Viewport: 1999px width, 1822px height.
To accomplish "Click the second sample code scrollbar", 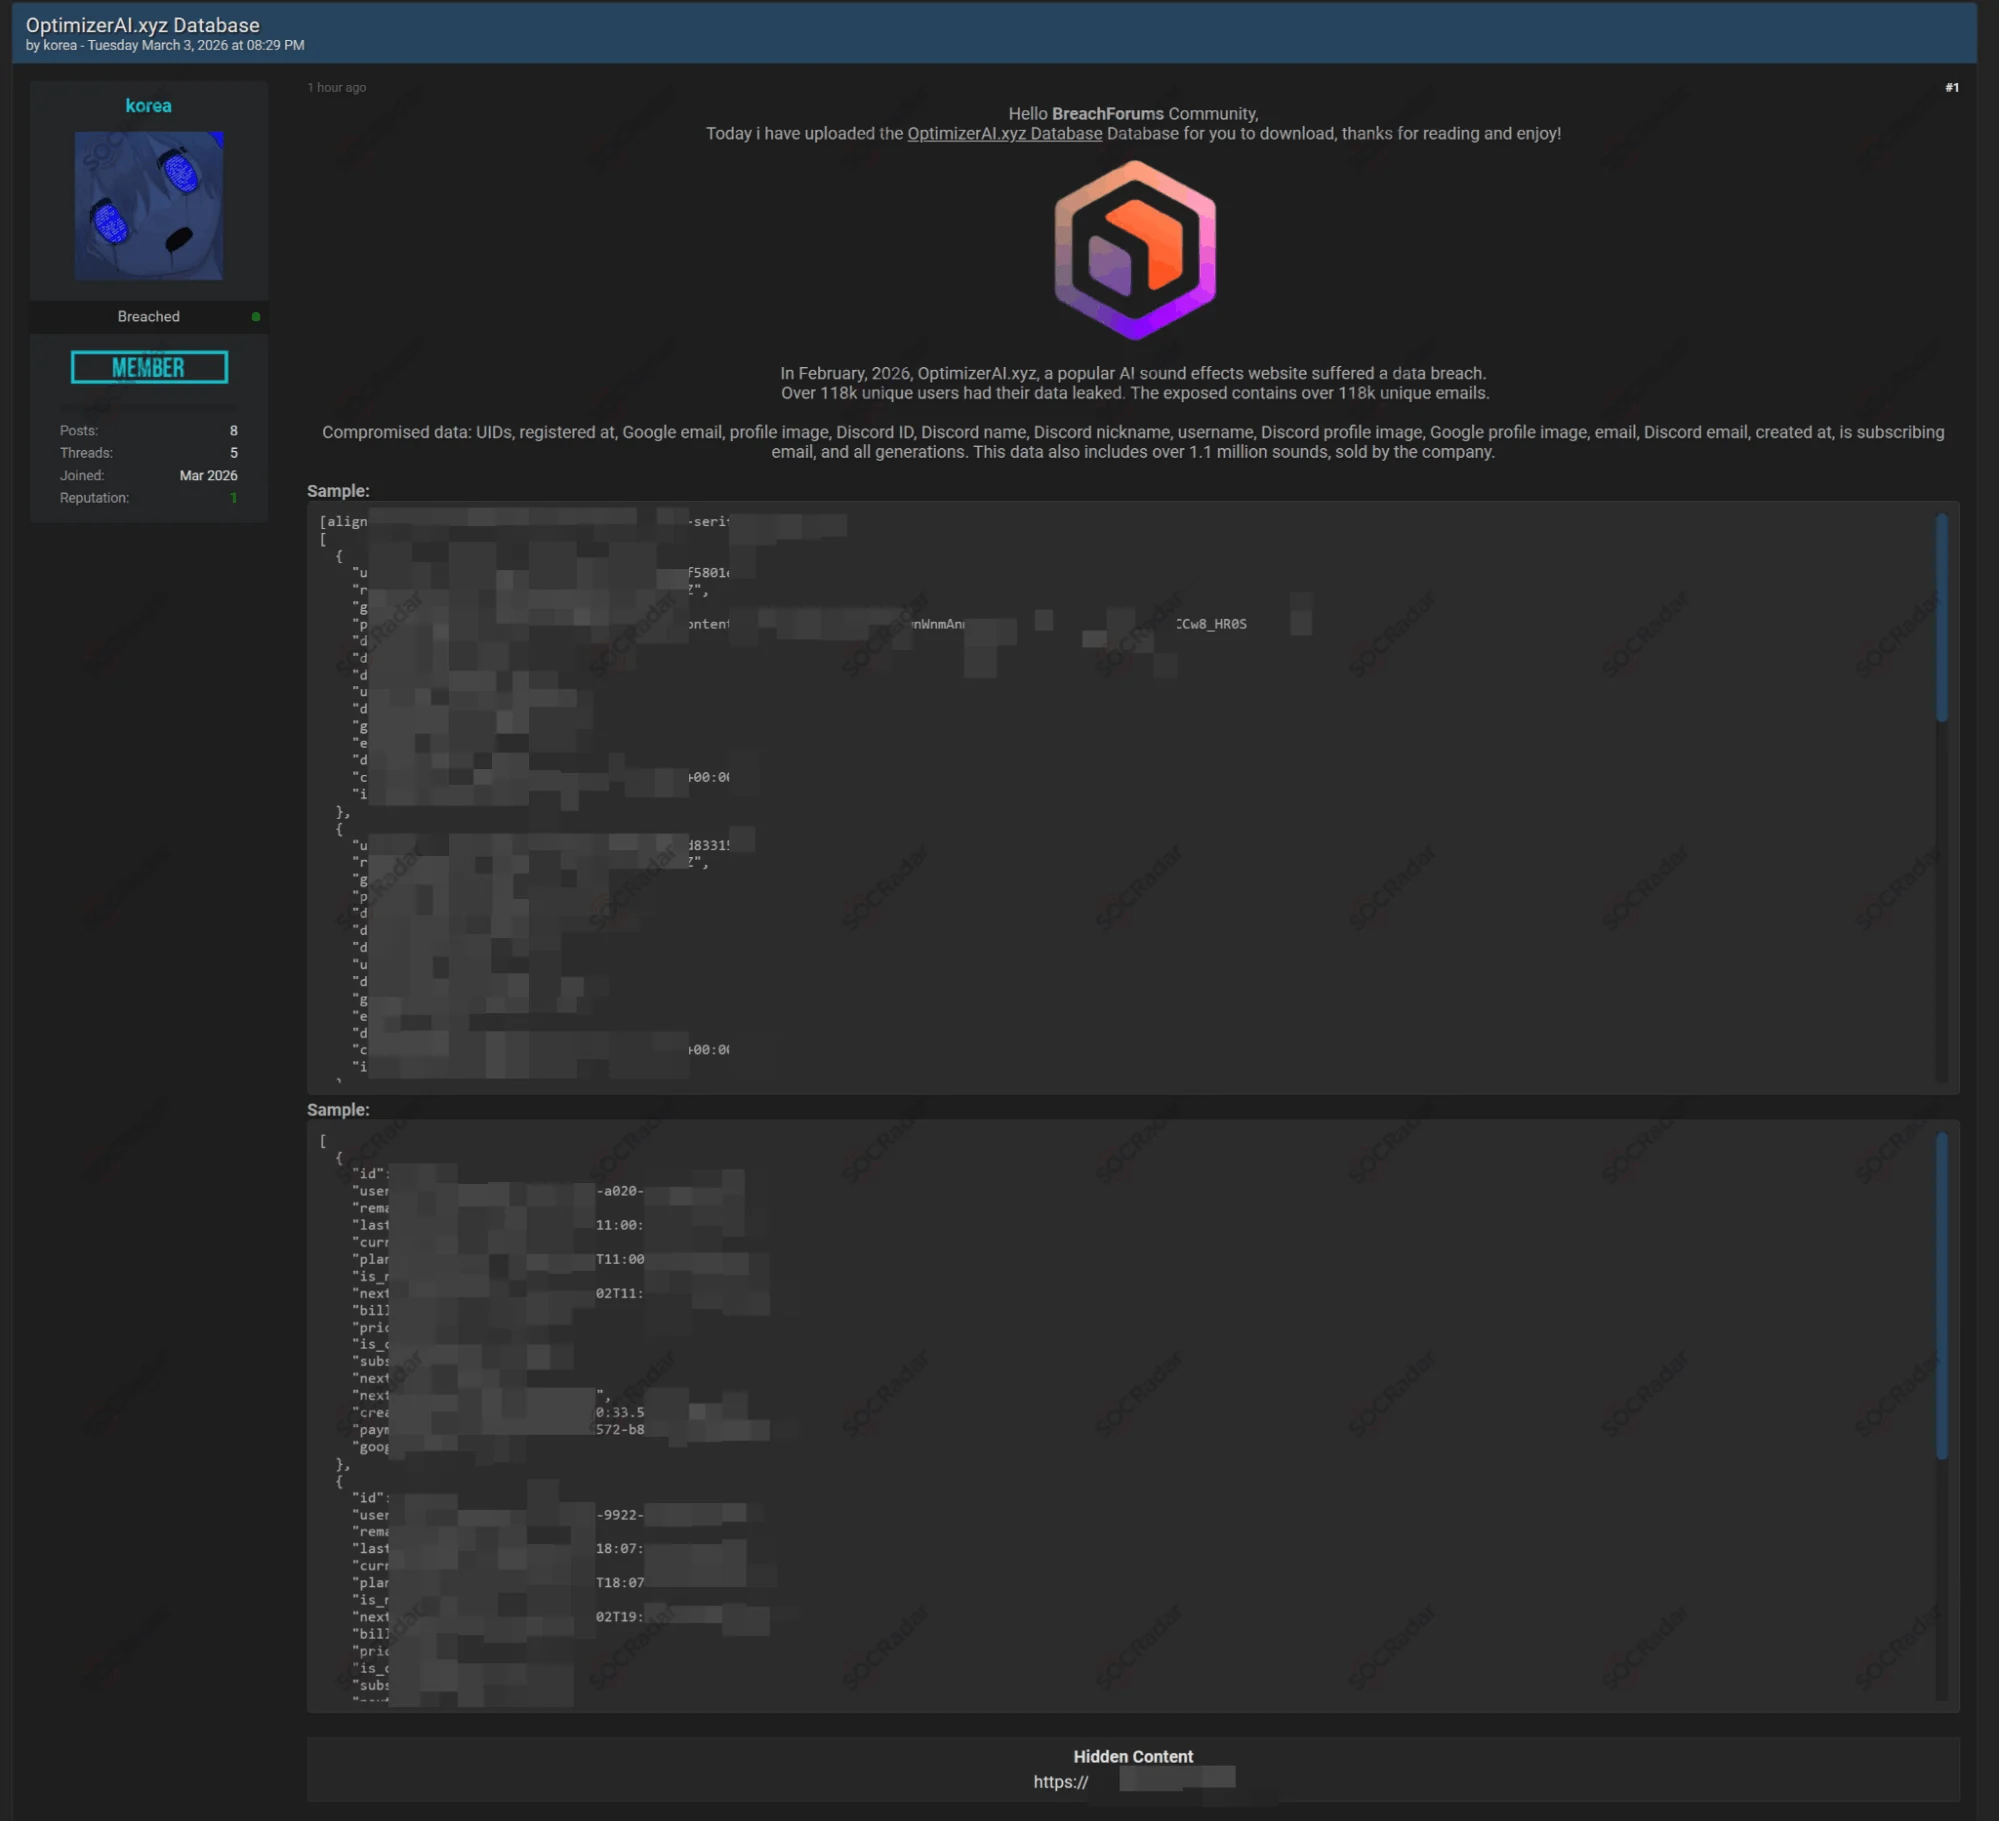I will click(x=1941, y=1295).
